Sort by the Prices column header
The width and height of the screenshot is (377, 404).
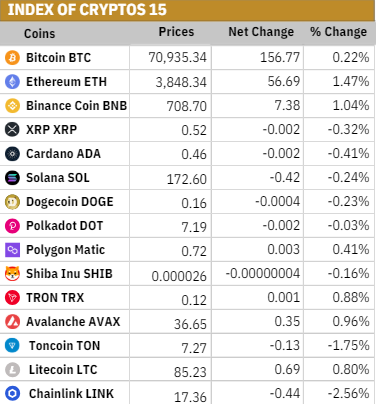point(176,32)
